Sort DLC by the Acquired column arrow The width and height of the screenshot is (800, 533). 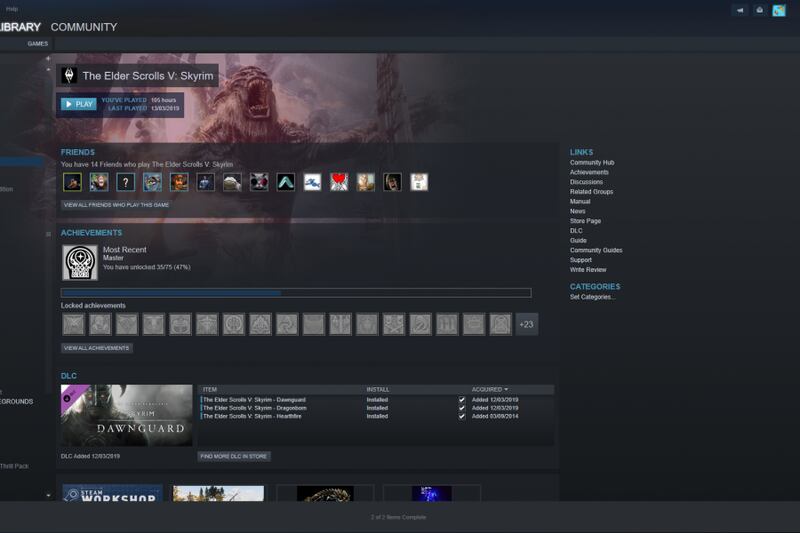tap(506, 389)
